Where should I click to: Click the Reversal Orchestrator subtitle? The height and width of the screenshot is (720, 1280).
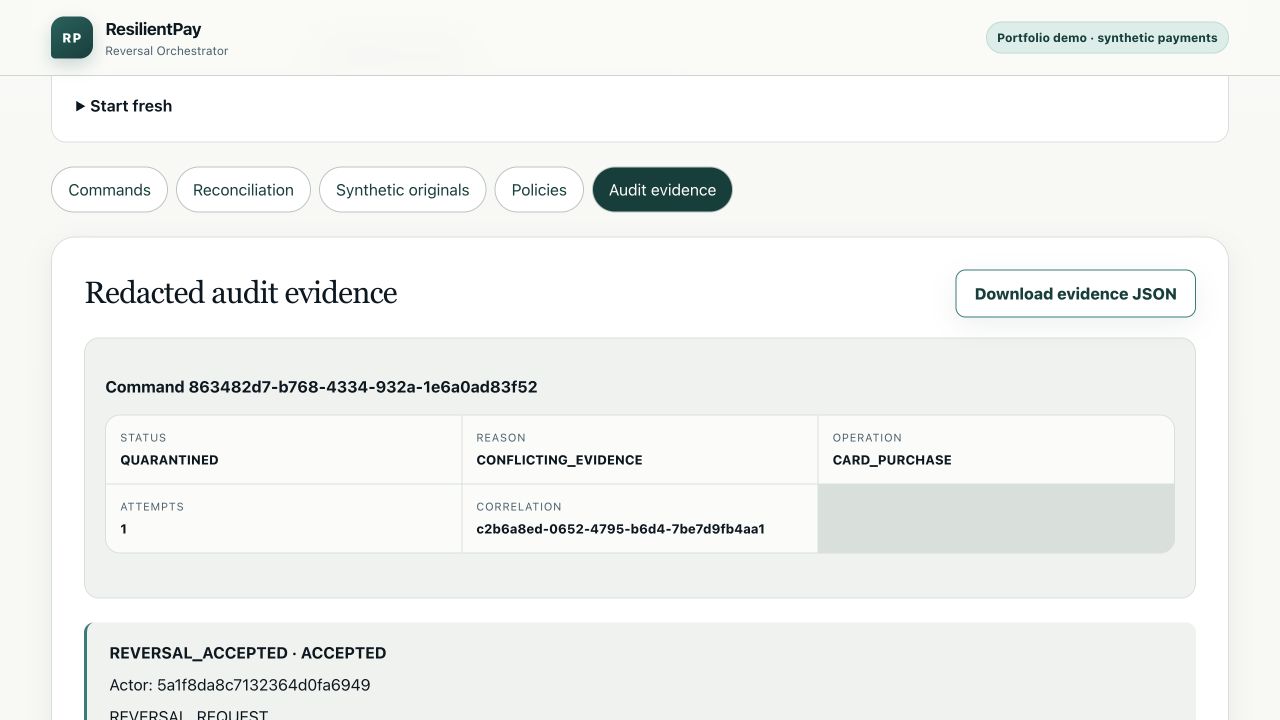click(167, 51)
